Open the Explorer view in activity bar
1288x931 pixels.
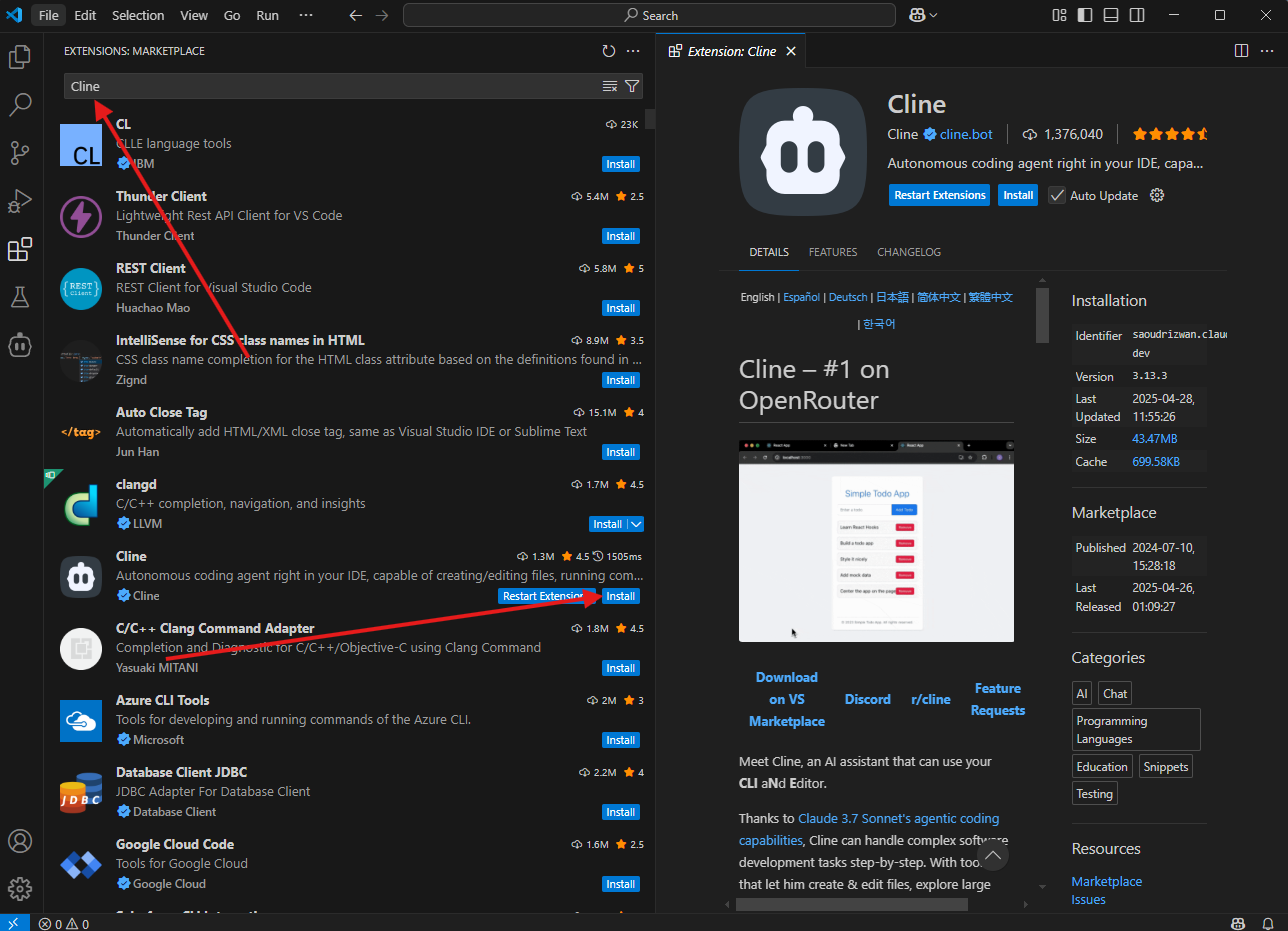tap(20, 57)
